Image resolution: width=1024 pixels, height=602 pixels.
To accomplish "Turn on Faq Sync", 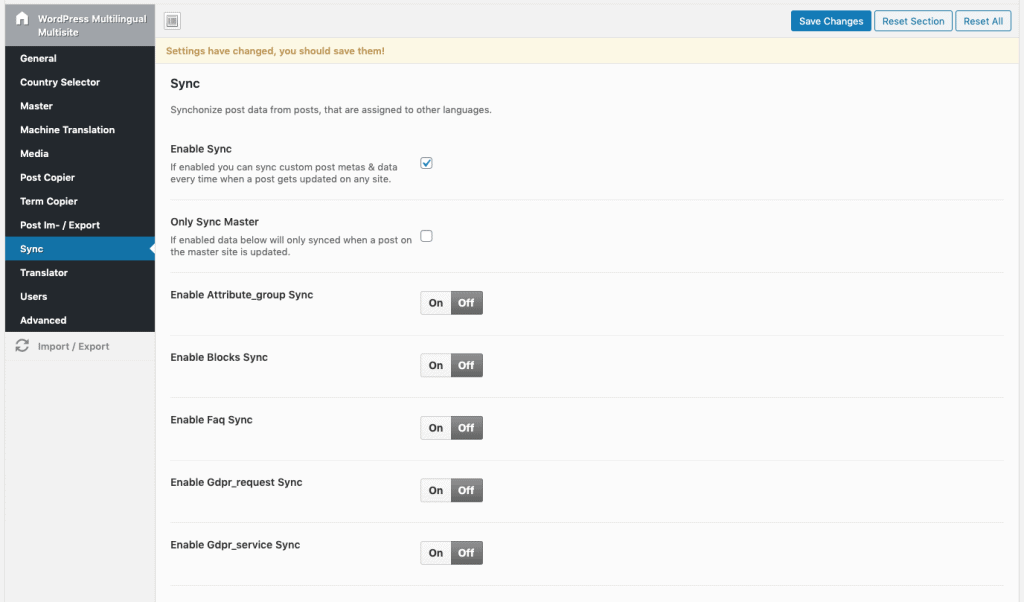I will pos(436,428).
